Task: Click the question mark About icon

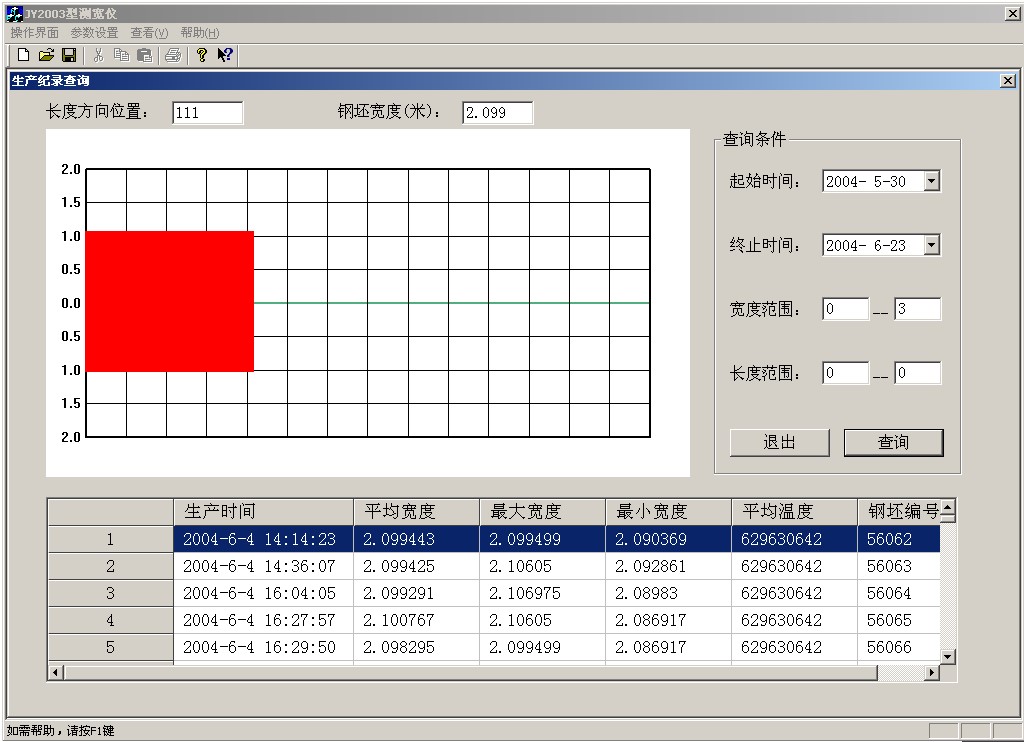Action: pyautogui.click(x=202, y=55)
